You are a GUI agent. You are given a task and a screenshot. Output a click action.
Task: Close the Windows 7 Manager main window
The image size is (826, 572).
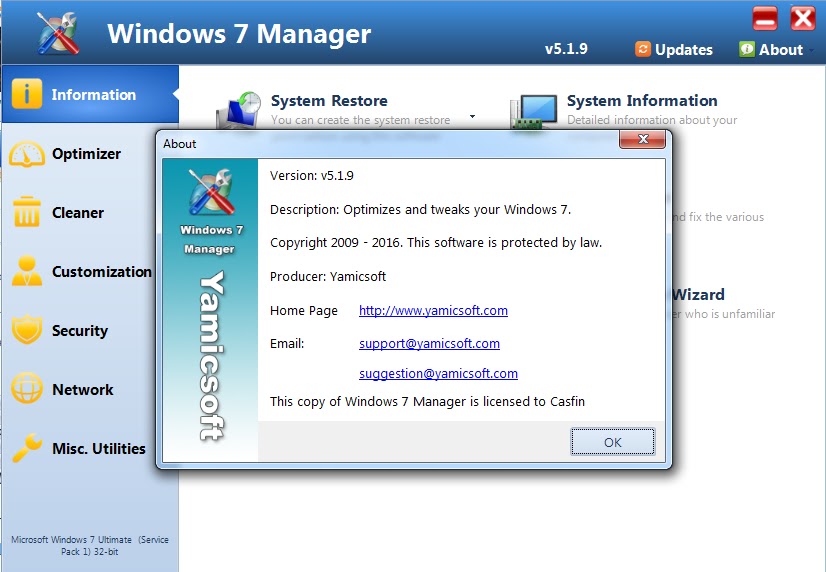point(803,18)
